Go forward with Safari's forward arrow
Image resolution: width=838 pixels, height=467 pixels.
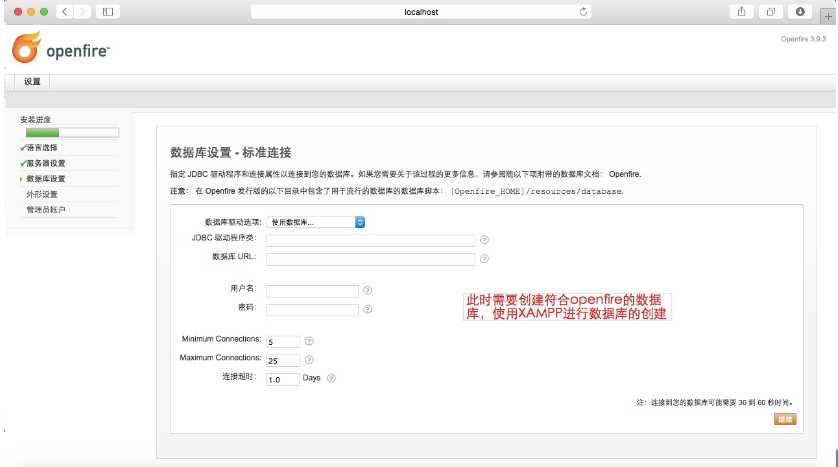[x=82, y=12]
